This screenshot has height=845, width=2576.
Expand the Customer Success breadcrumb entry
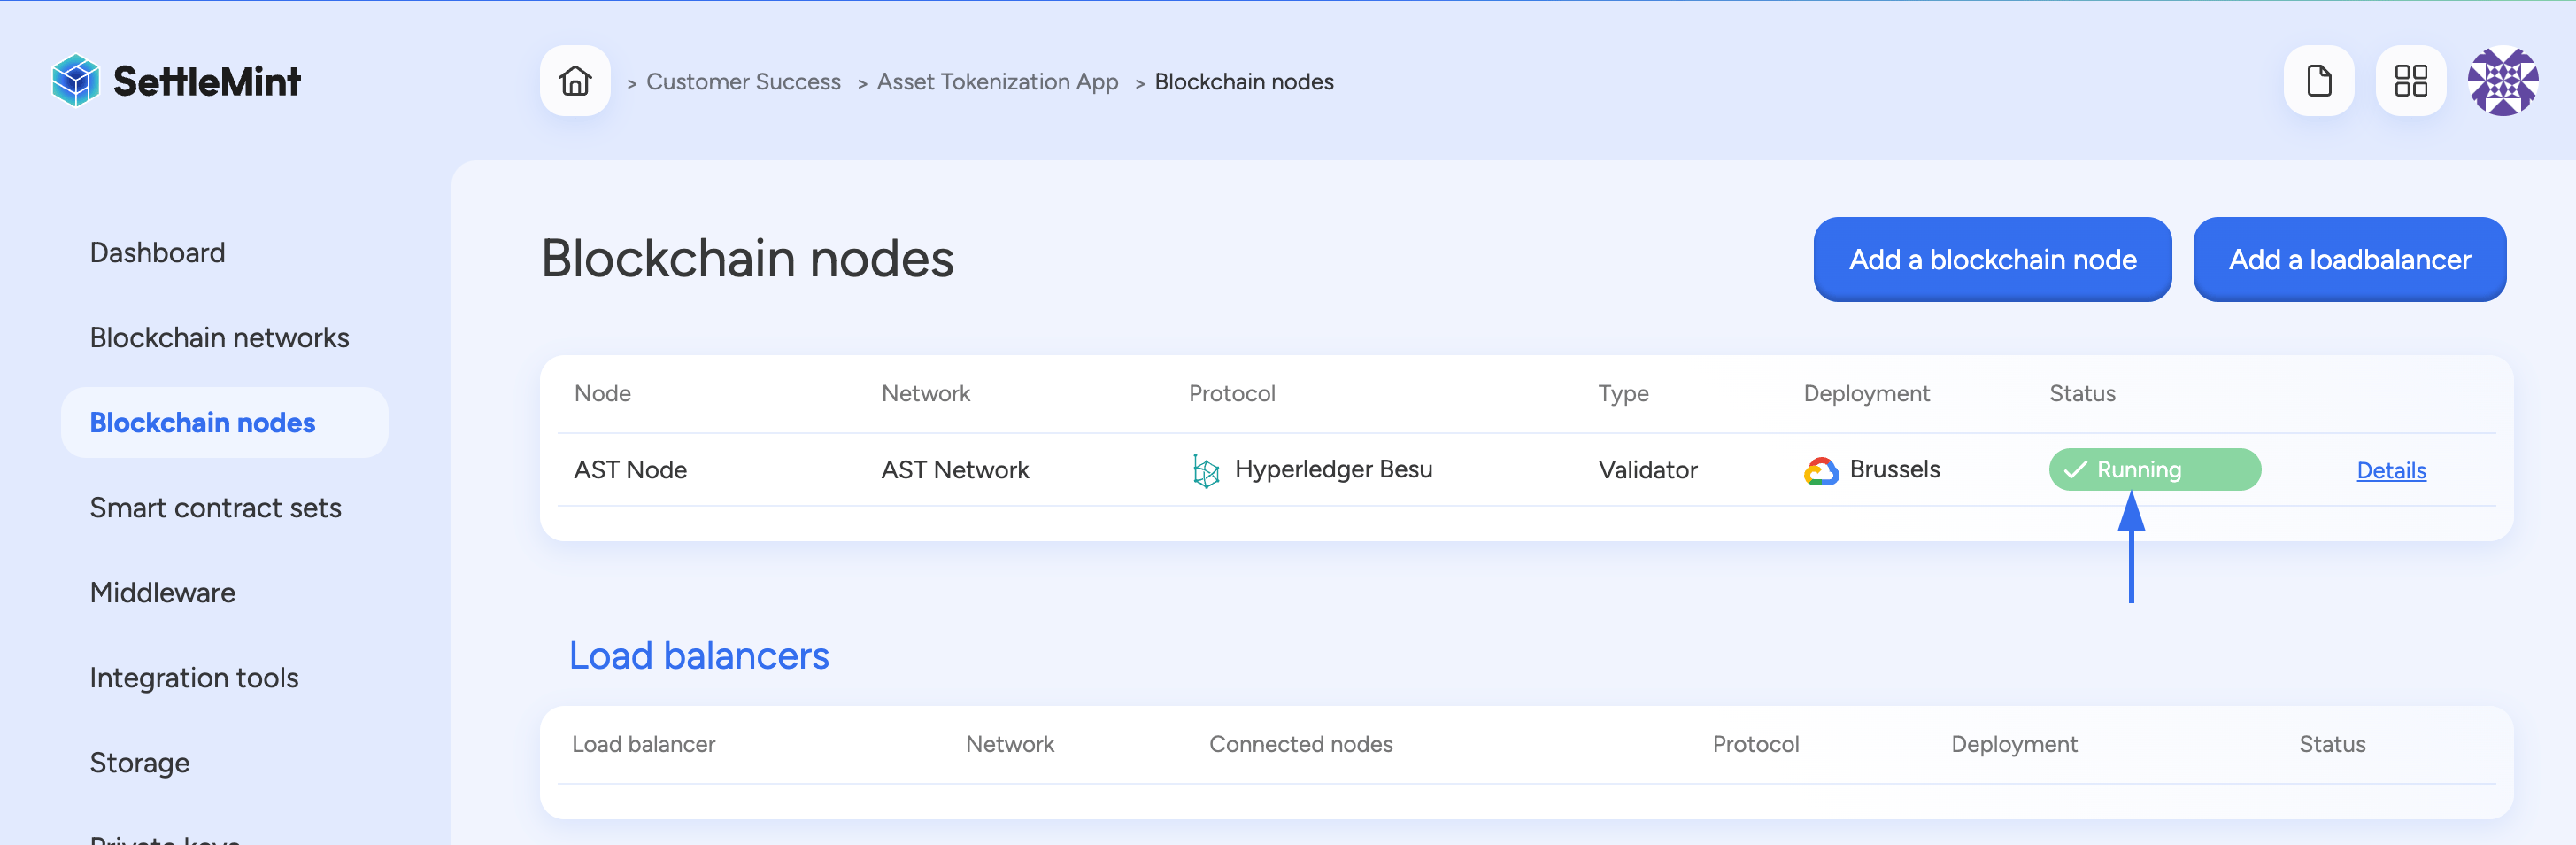tap(743, 81)
